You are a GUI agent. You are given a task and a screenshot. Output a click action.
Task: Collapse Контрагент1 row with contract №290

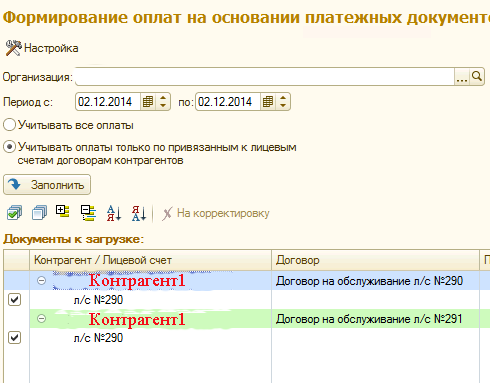click(41, 281)
